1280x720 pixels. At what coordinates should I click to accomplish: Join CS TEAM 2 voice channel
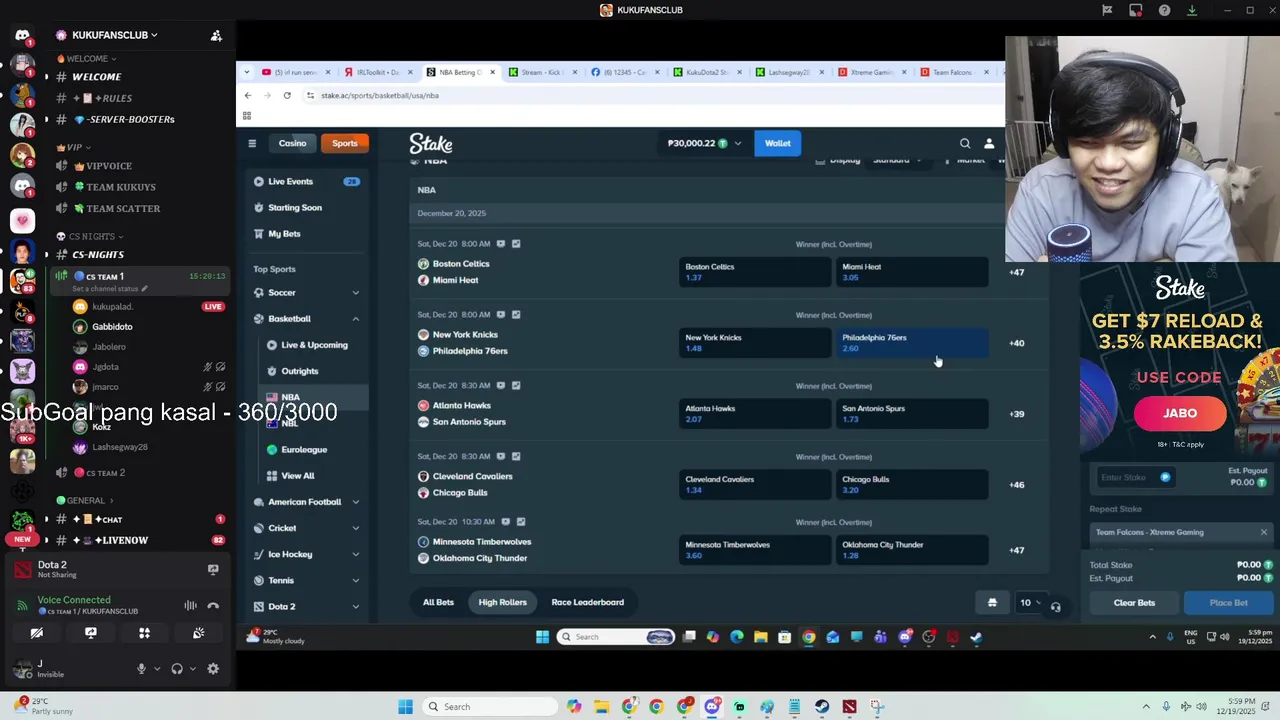pos(105,473)
